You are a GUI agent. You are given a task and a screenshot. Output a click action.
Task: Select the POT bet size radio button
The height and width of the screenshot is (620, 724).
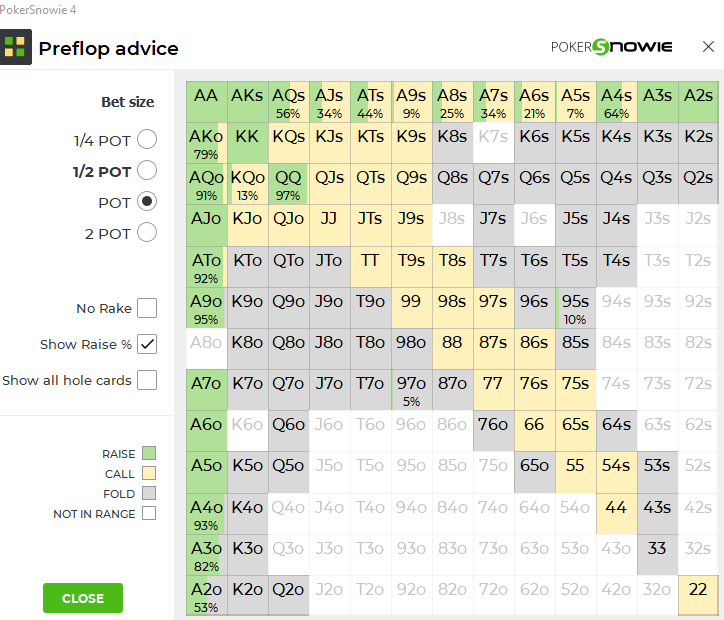(x=147, y=202)
